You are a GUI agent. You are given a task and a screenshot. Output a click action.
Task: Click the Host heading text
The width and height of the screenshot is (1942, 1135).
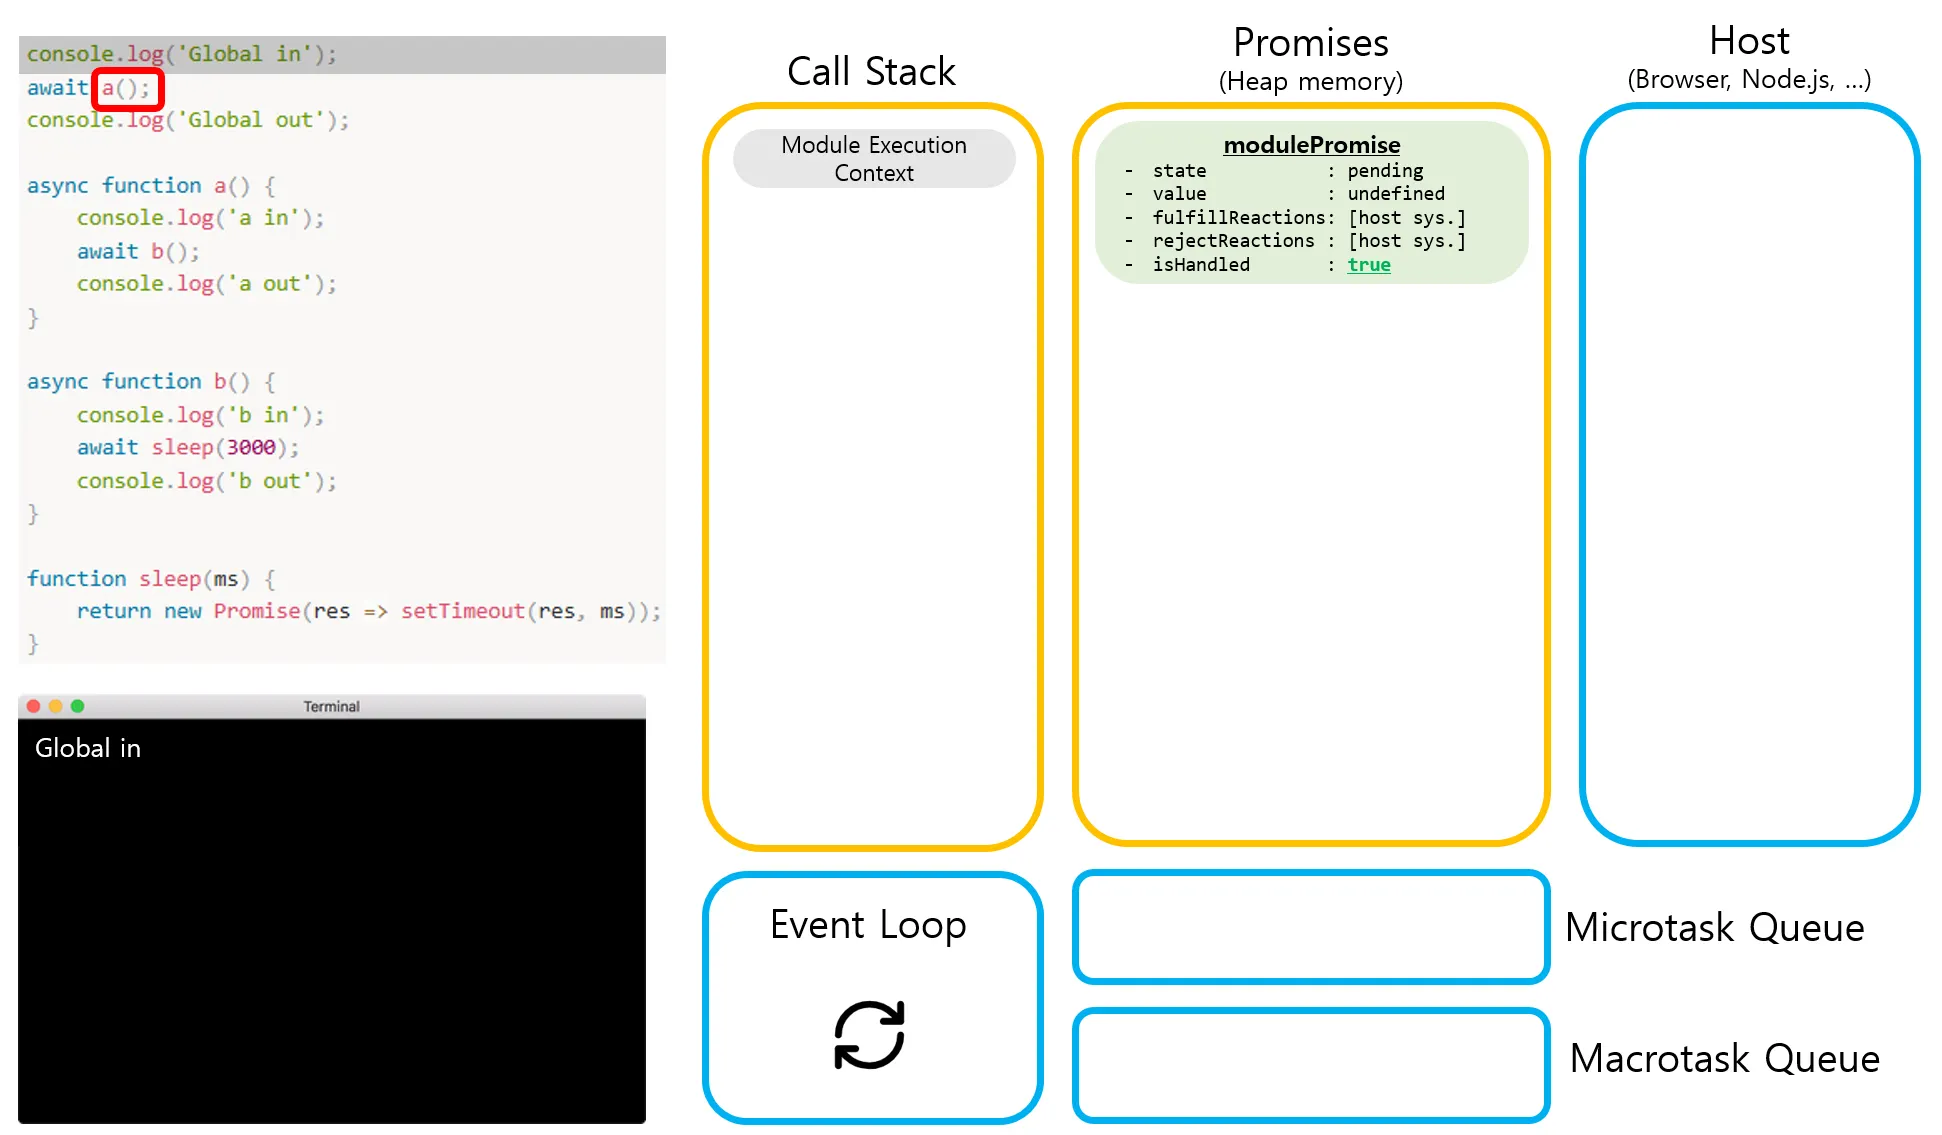pyautogui.click(x=1748, y=42)
